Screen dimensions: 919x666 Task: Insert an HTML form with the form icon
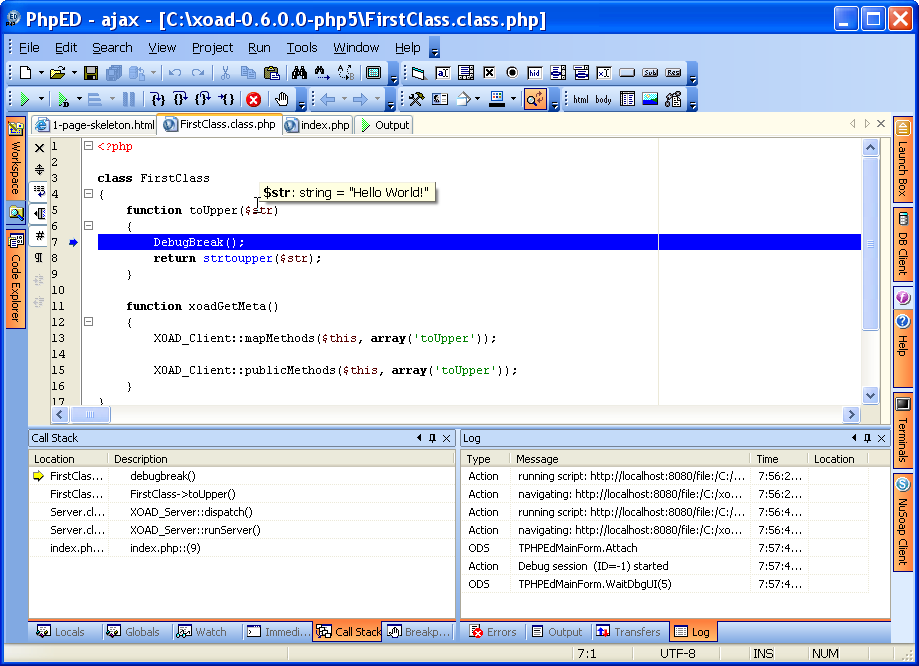pyautogui.click(x=418, y=73)
